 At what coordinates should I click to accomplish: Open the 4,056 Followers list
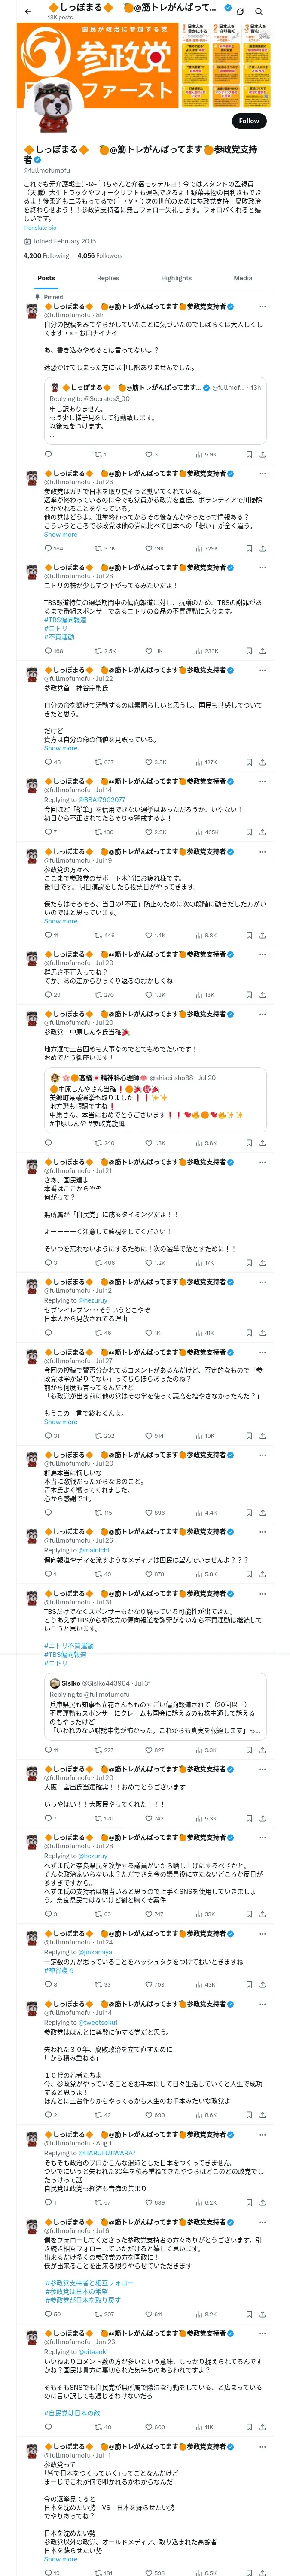click(100, 256)
